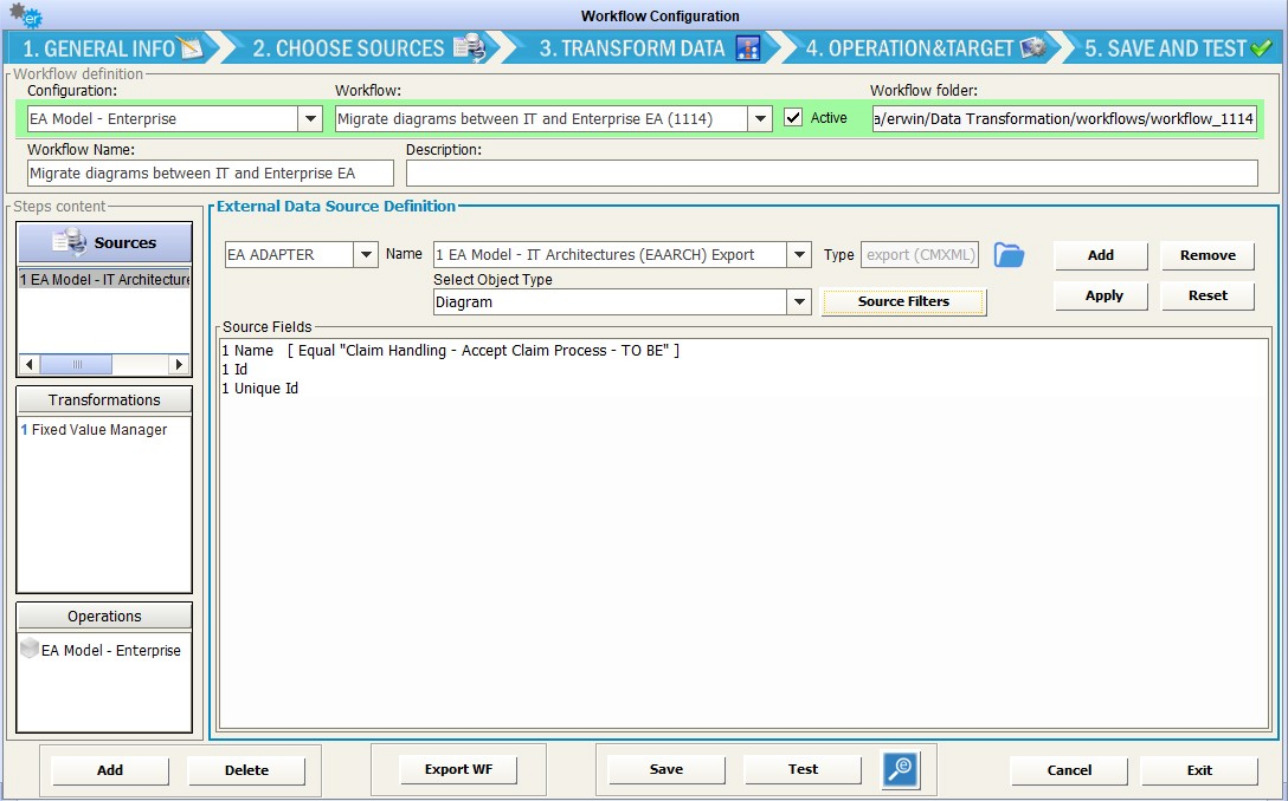
Task: Click the Type export (CMXML) field
Action: click(x=920, y=255)
